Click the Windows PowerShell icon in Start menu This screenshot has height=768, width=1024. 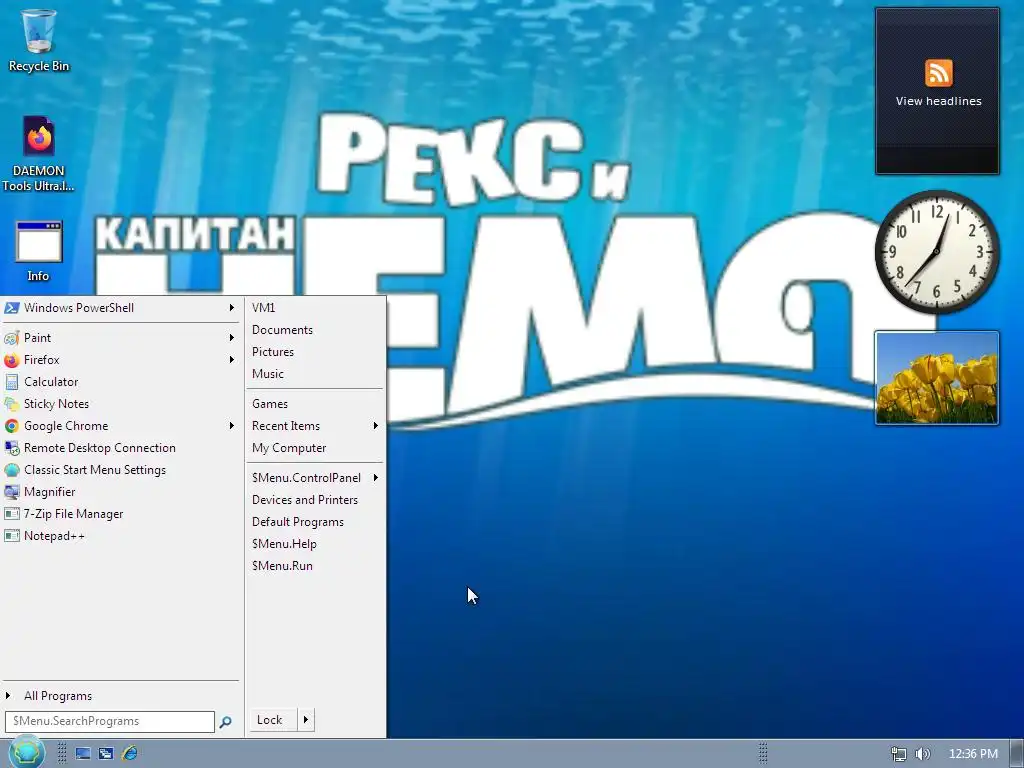[12, 308]
